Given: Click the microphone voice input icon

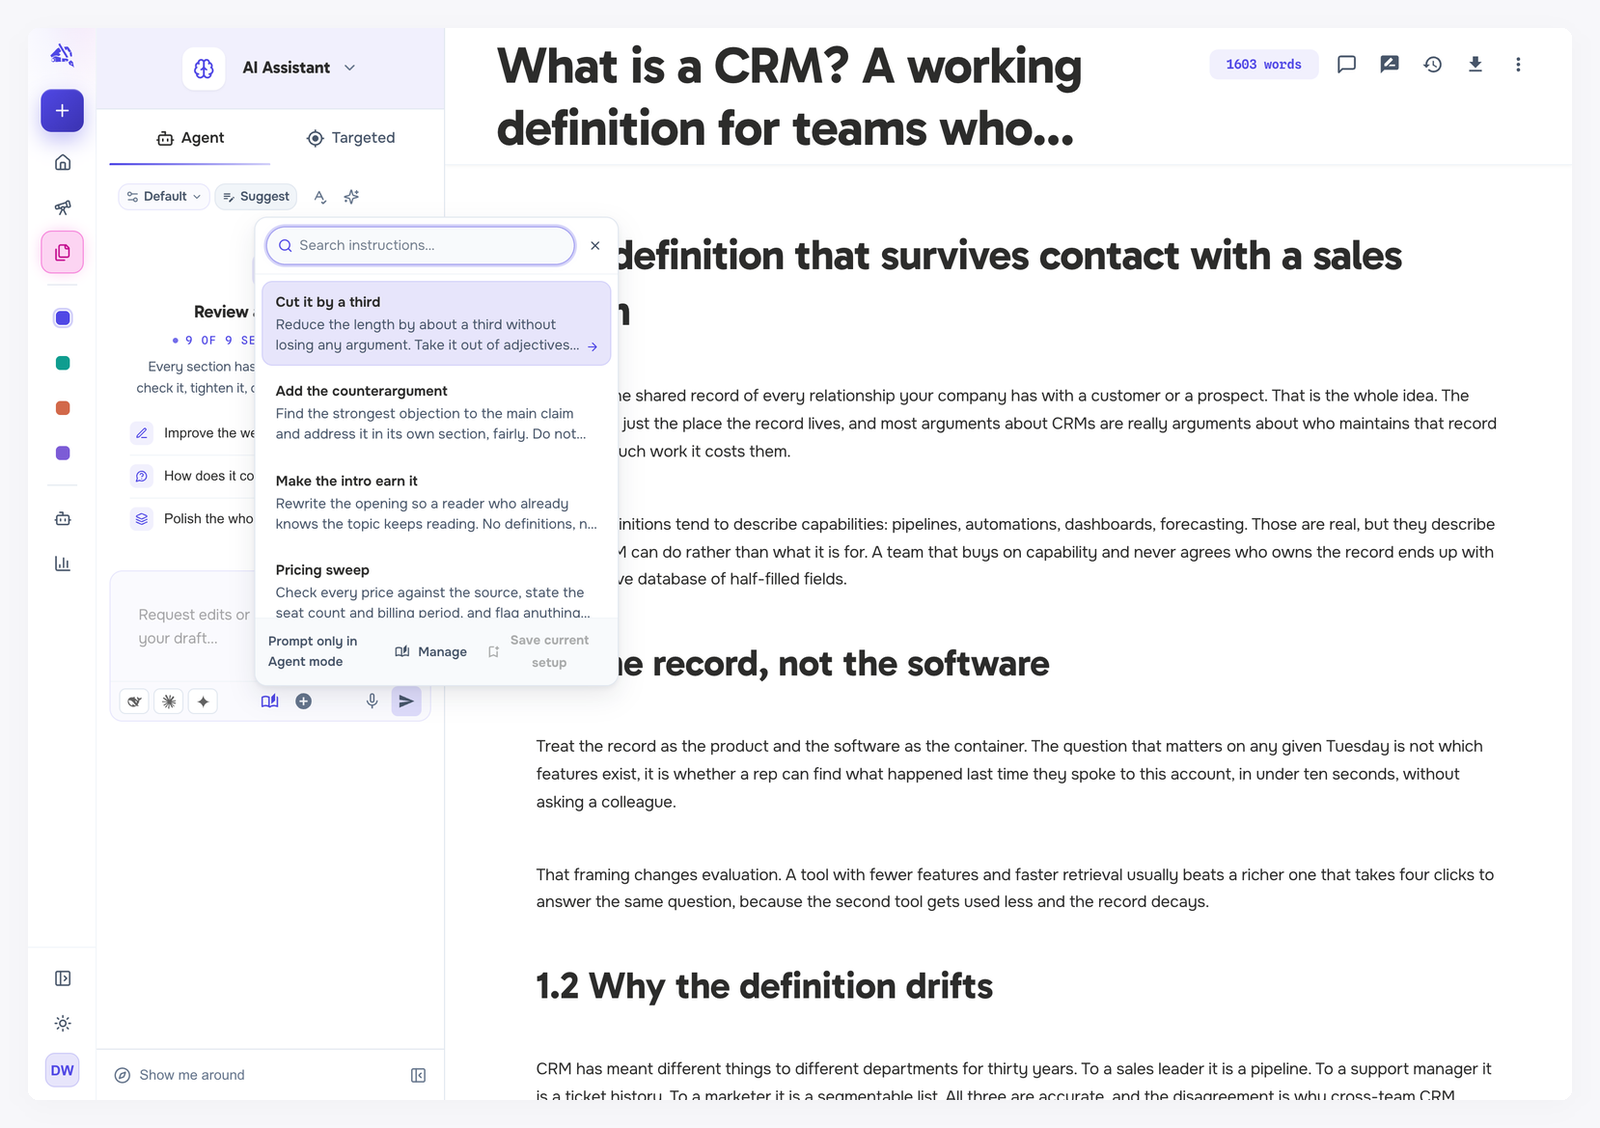Looking at the screenshot, I should click(372, 701).
